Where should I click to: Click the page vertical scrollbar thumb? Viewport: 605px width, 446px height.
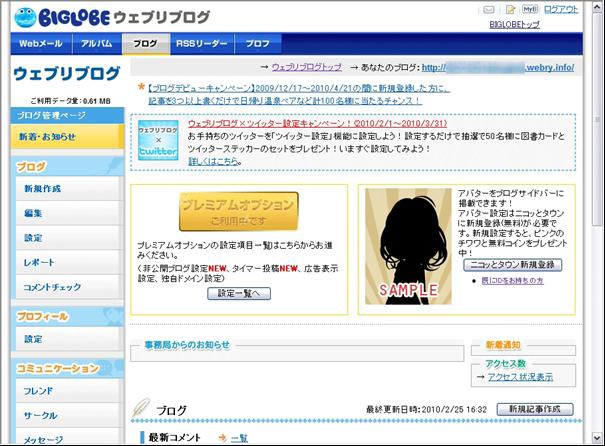(597, 120)
